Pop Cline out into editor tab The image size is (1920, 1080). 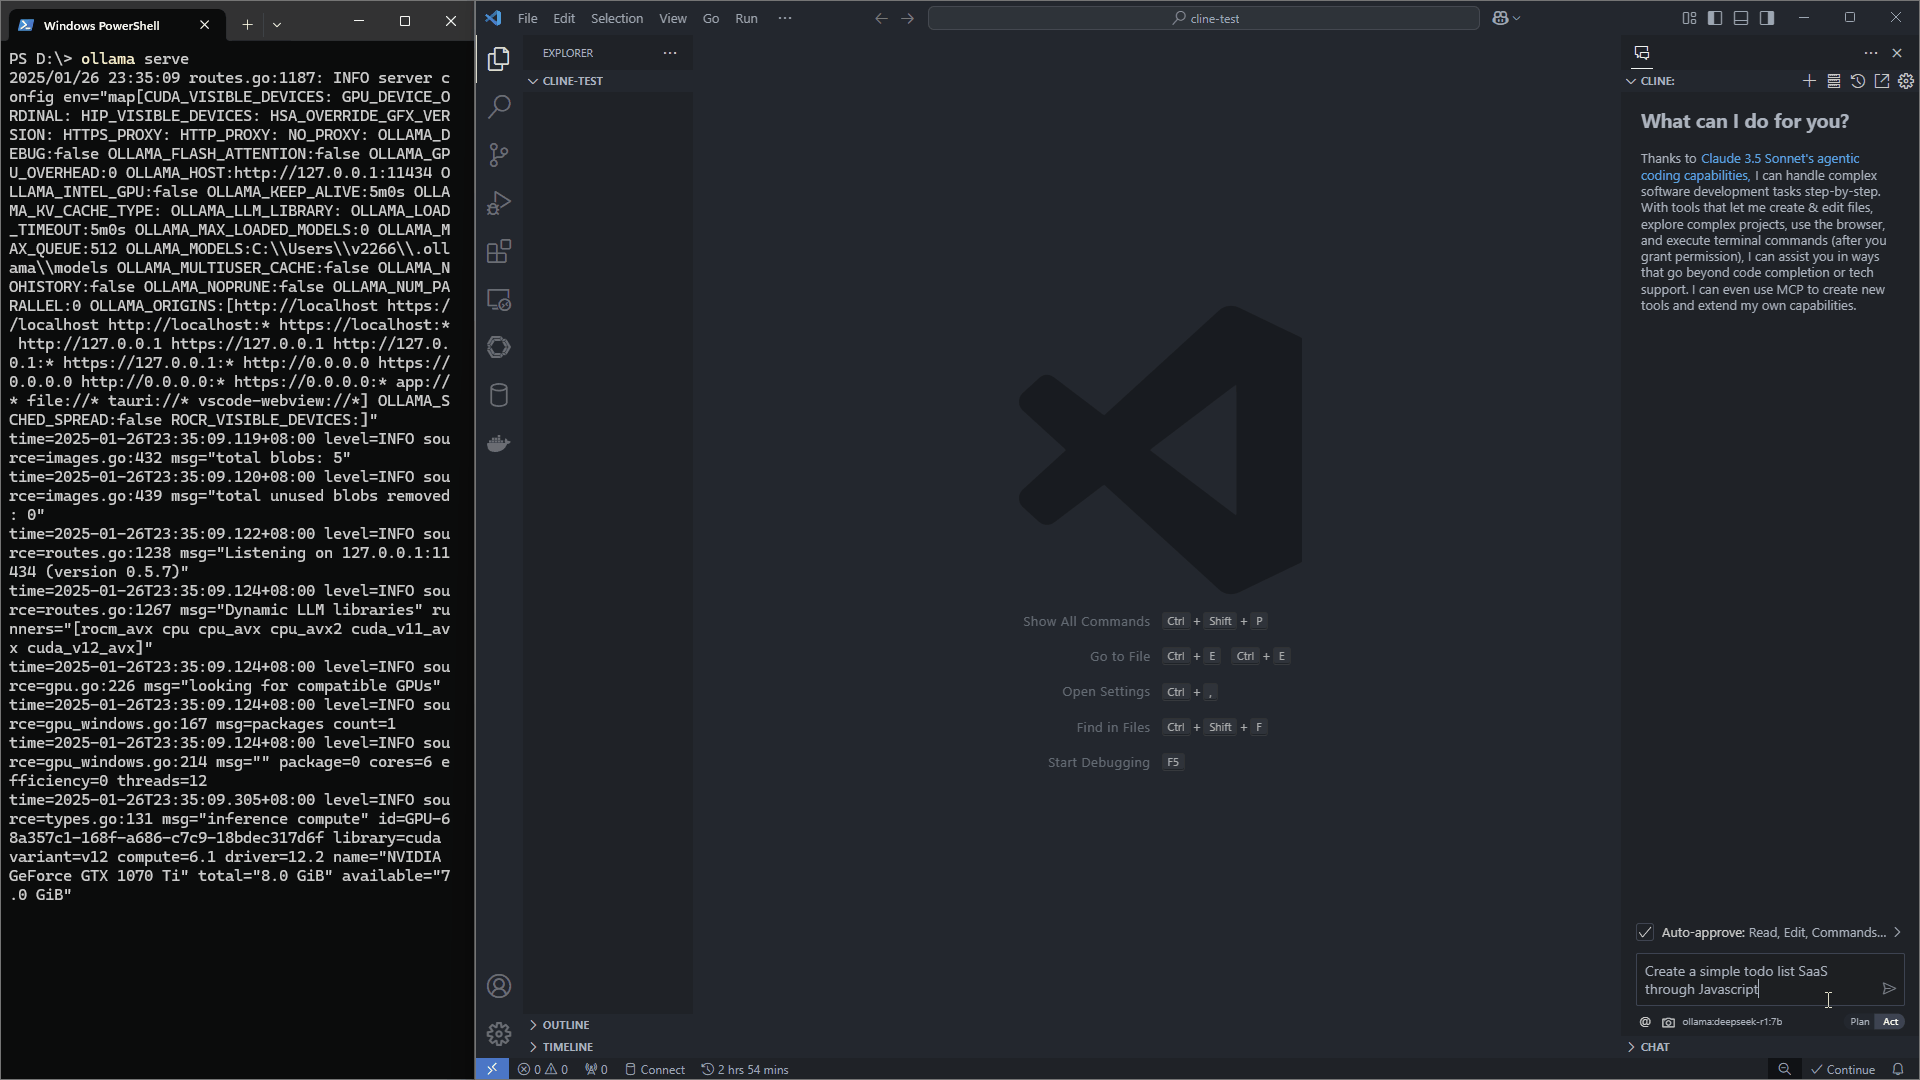tap(1882, 81)
